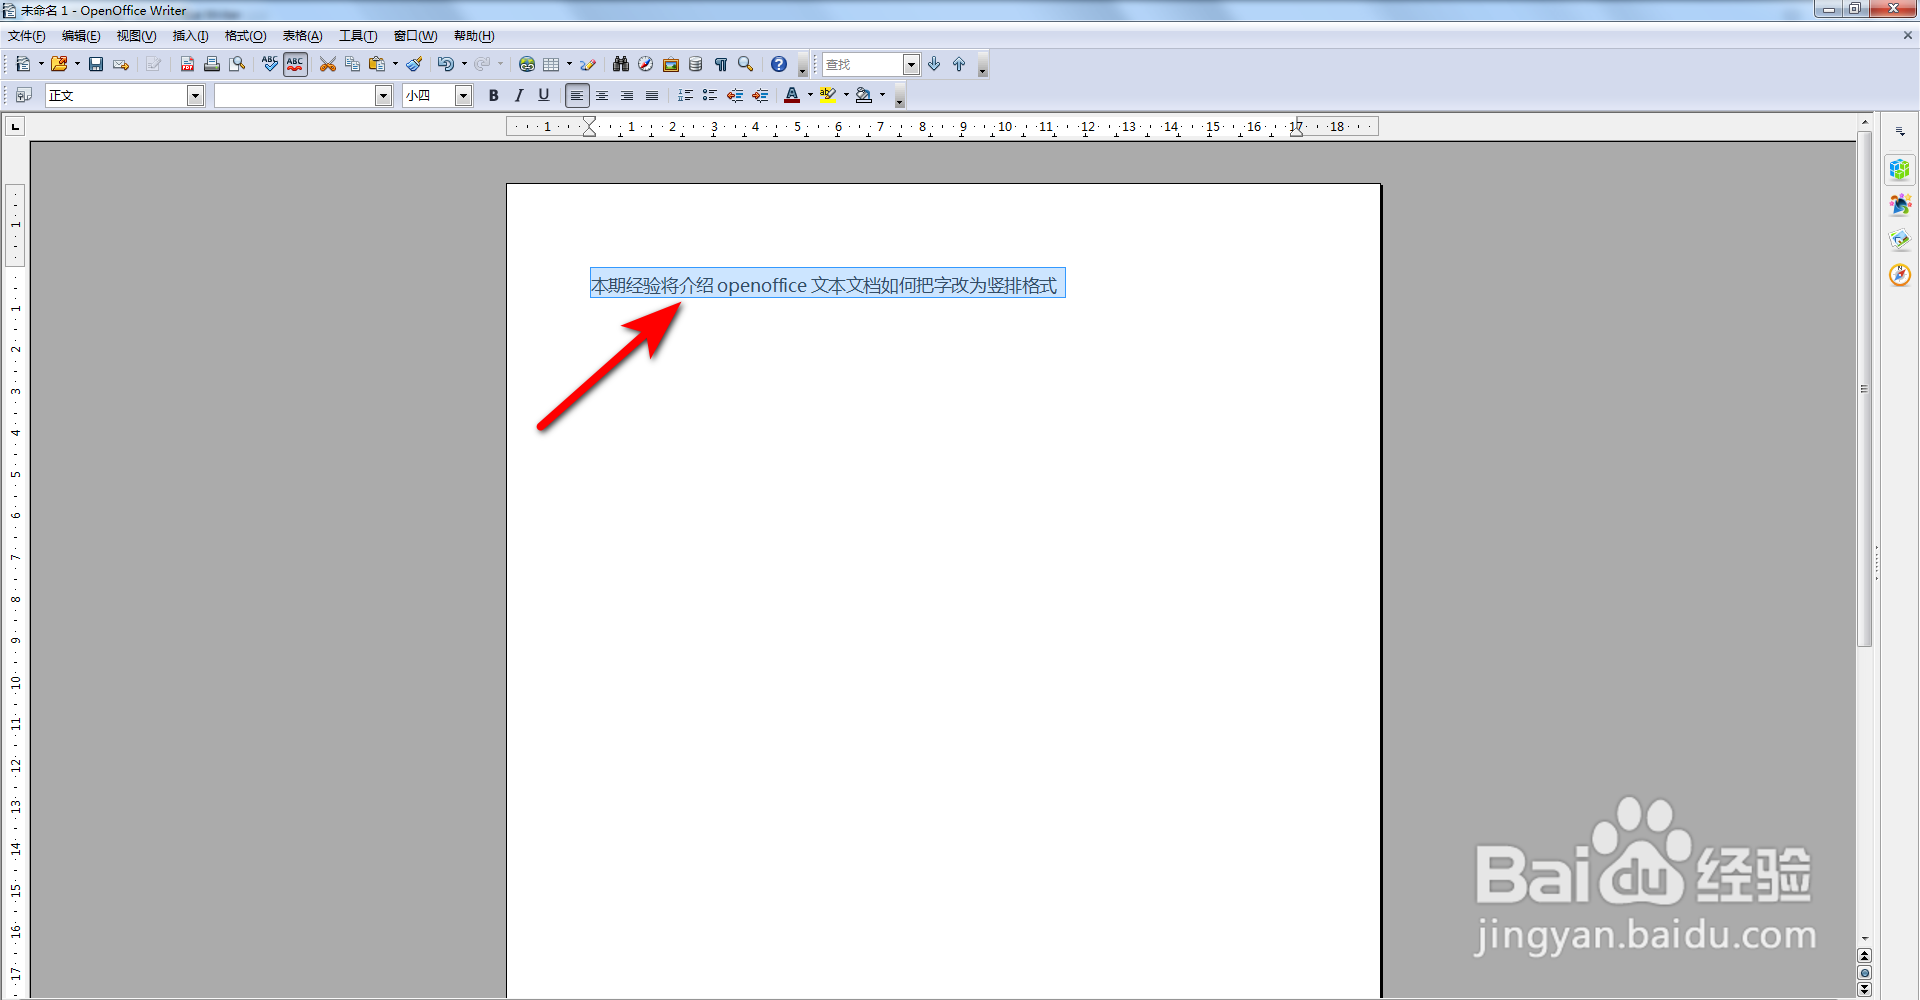
Task: Insert hyperlink with the globe icon
Action: click(527, 64)
